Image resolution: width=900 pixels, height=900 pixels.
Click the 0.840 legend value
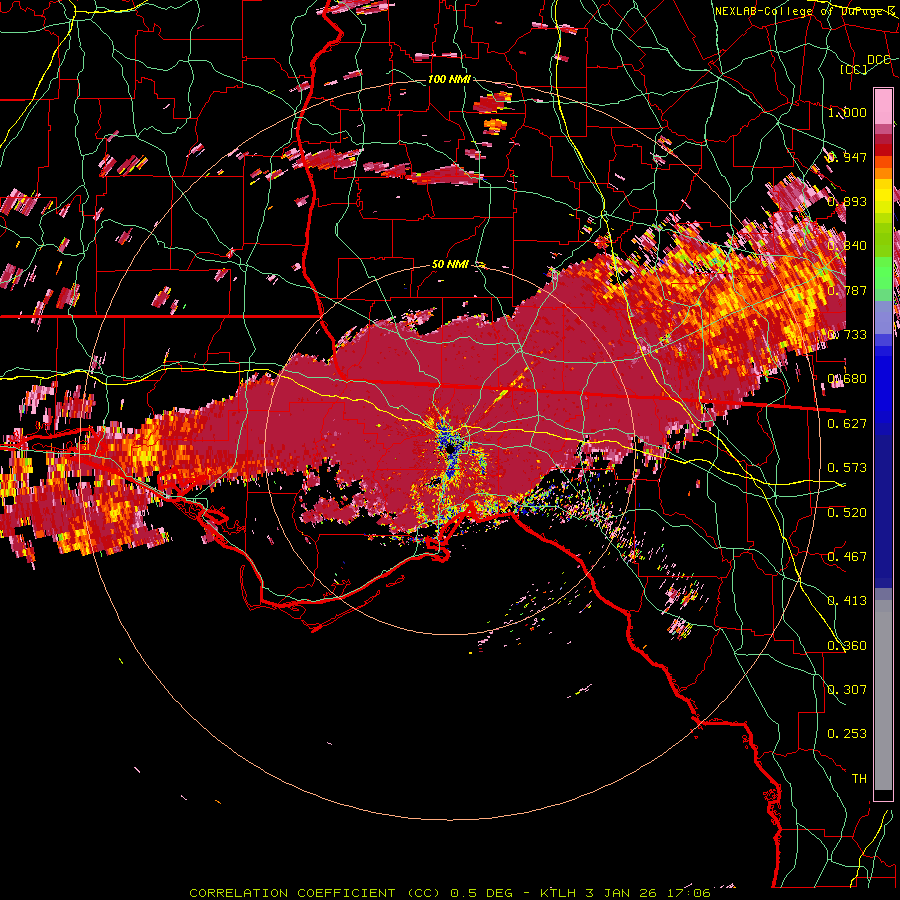pos(847,246)
